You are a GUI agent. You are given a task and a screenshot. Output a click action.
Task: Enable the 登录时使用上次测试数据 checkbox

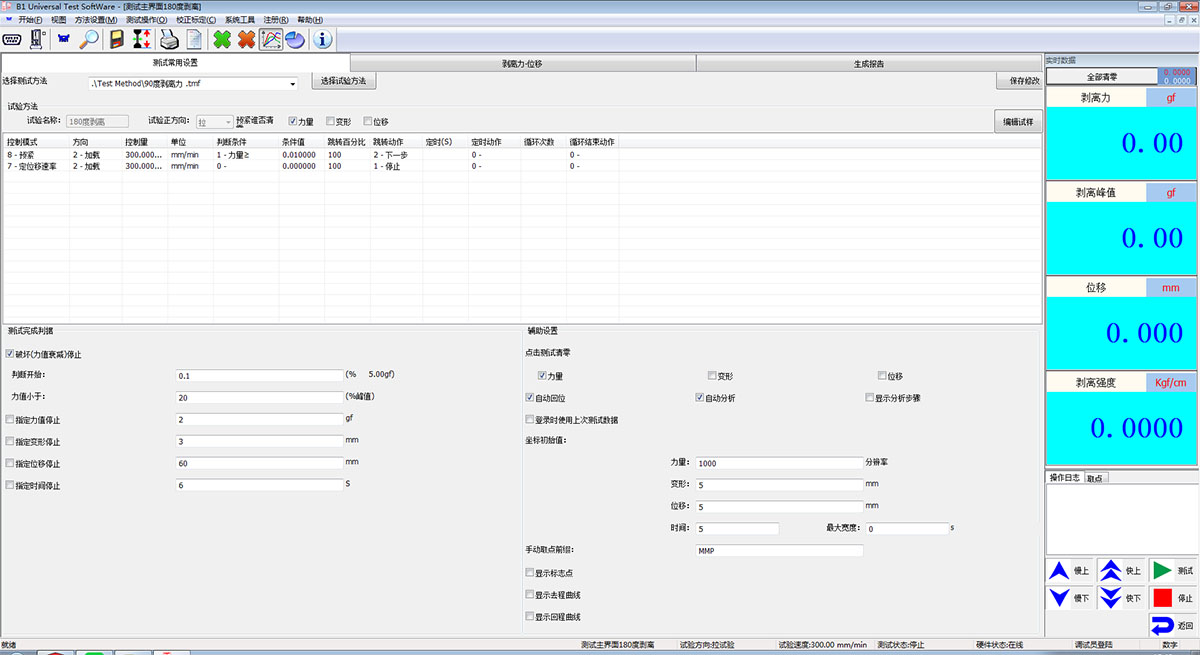[x=530, y=420]
